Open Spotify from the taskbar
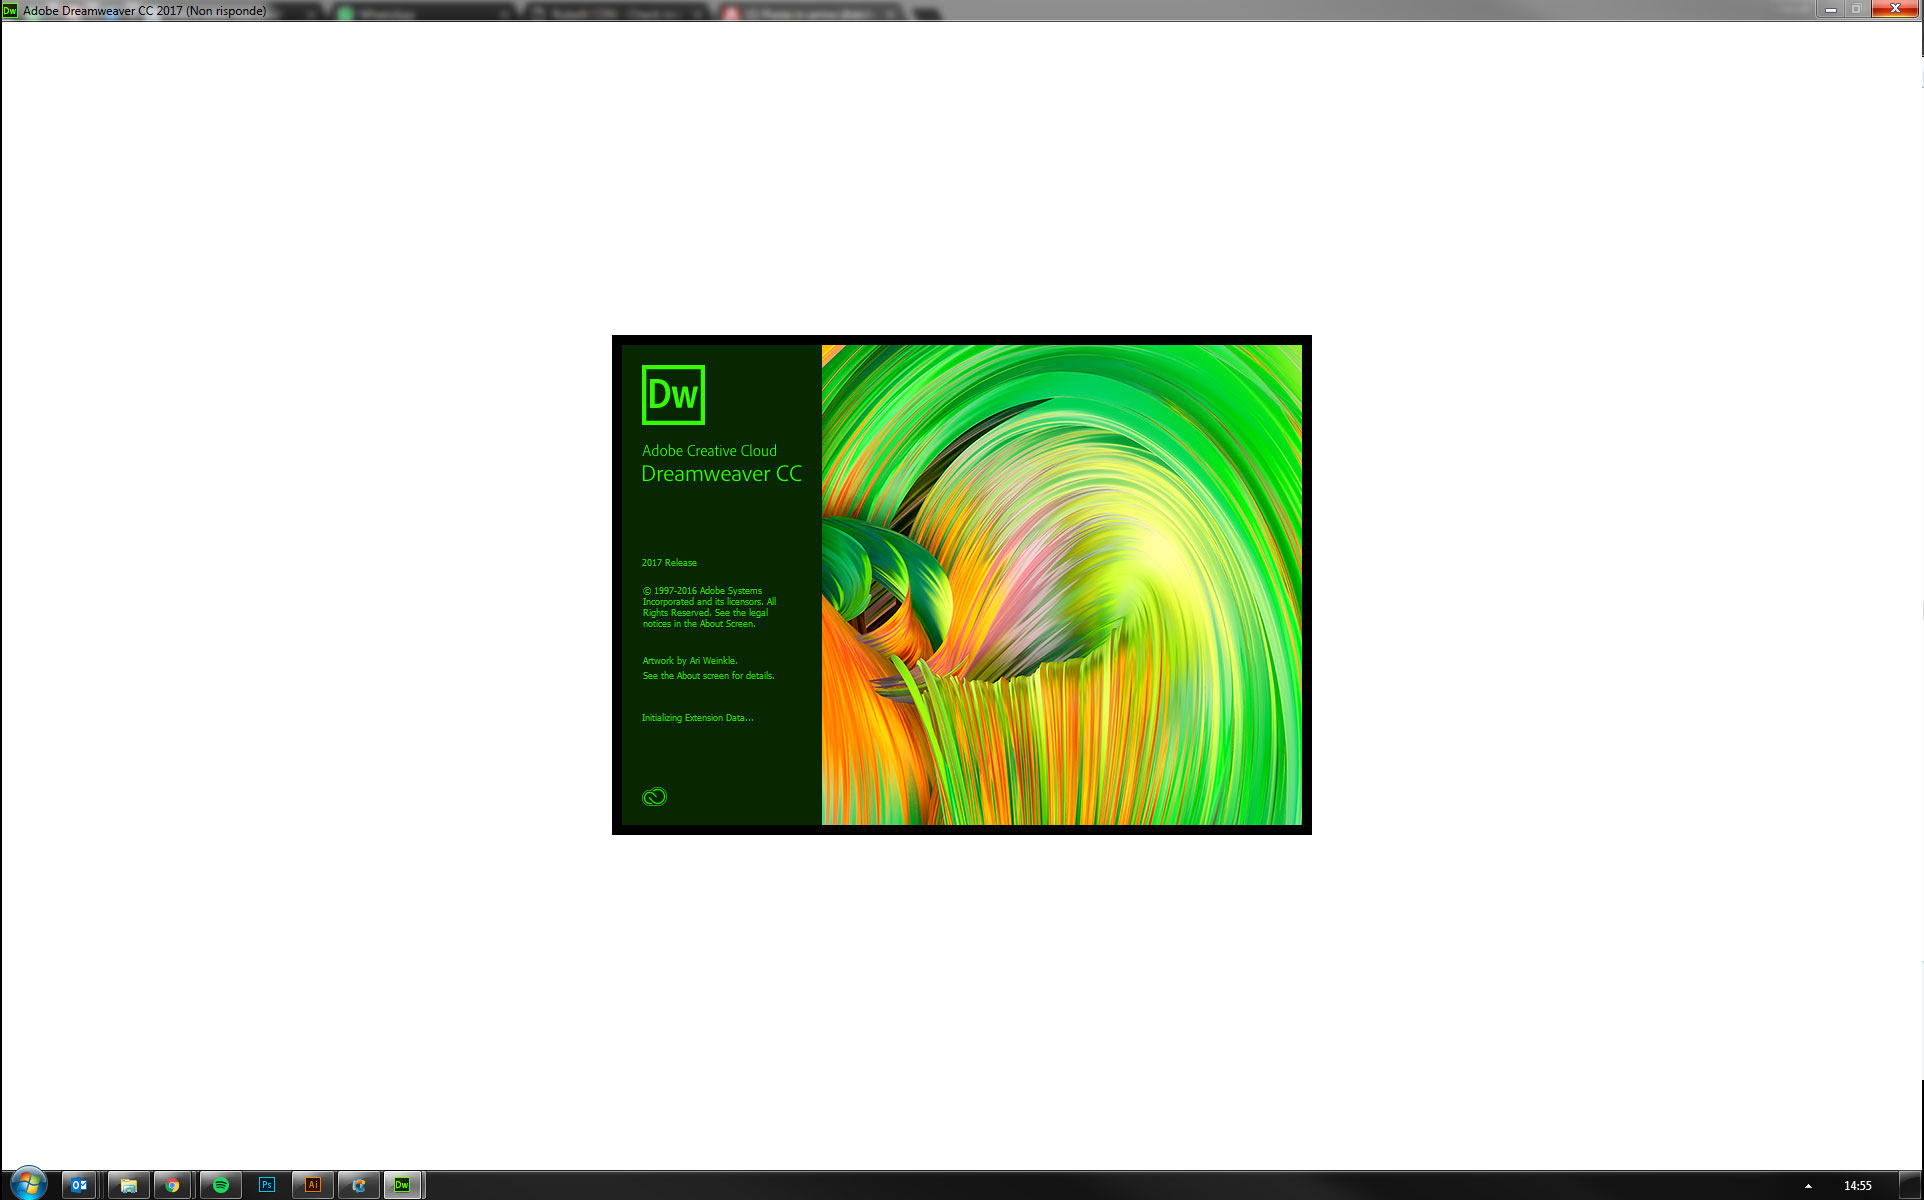 click(220, 1184)
